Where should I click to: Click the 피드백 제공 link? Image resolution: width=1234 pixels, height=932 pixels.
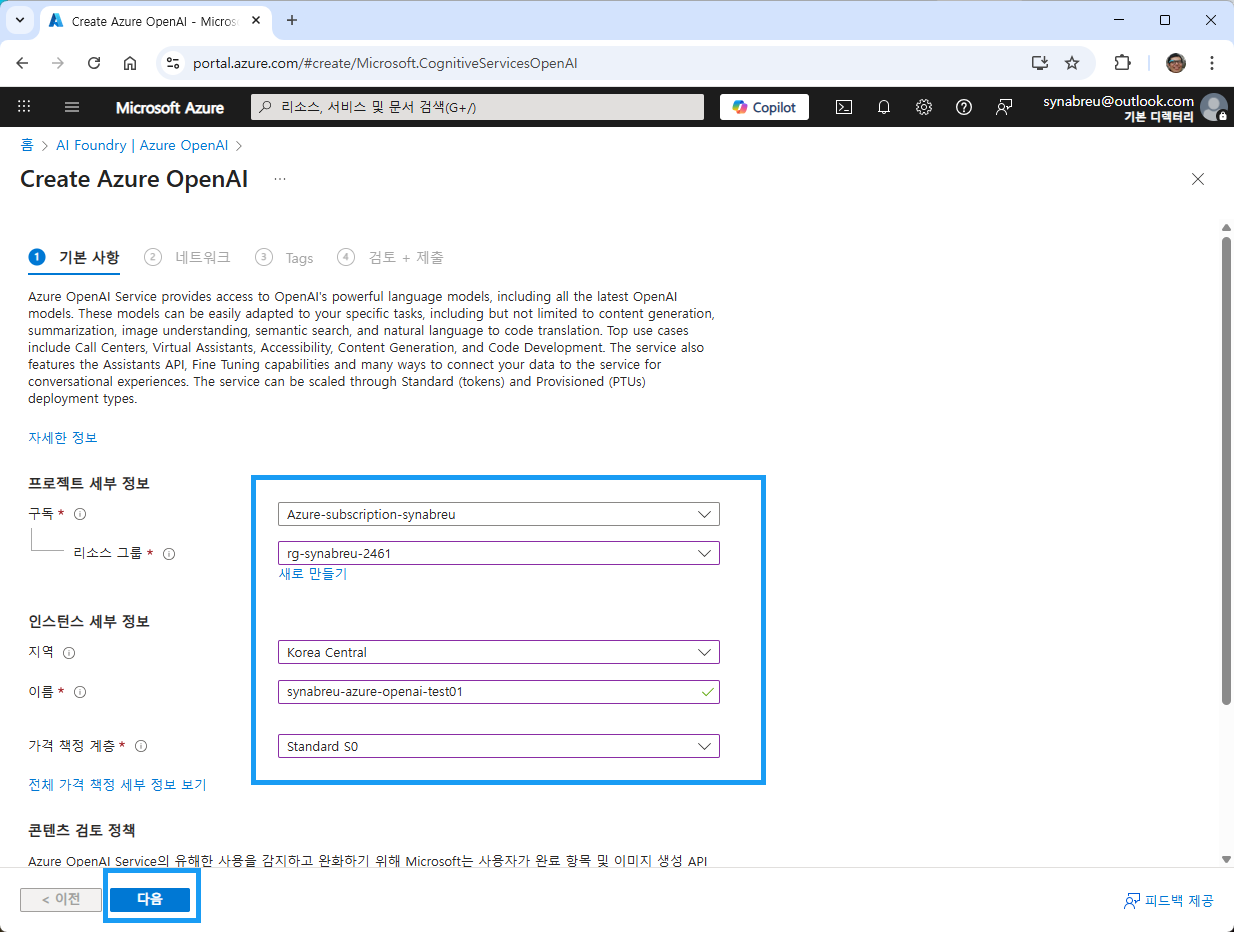(1169, 901)
